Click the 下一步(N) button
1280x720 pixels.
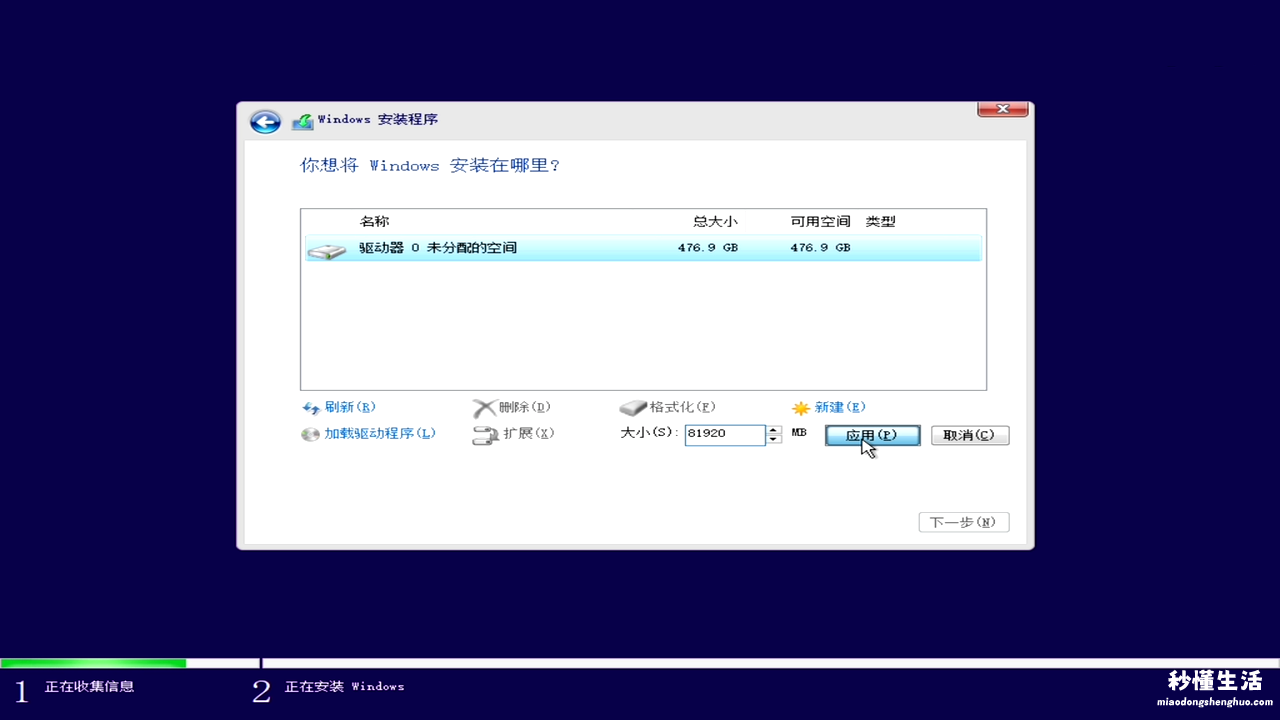click(964, 523)
